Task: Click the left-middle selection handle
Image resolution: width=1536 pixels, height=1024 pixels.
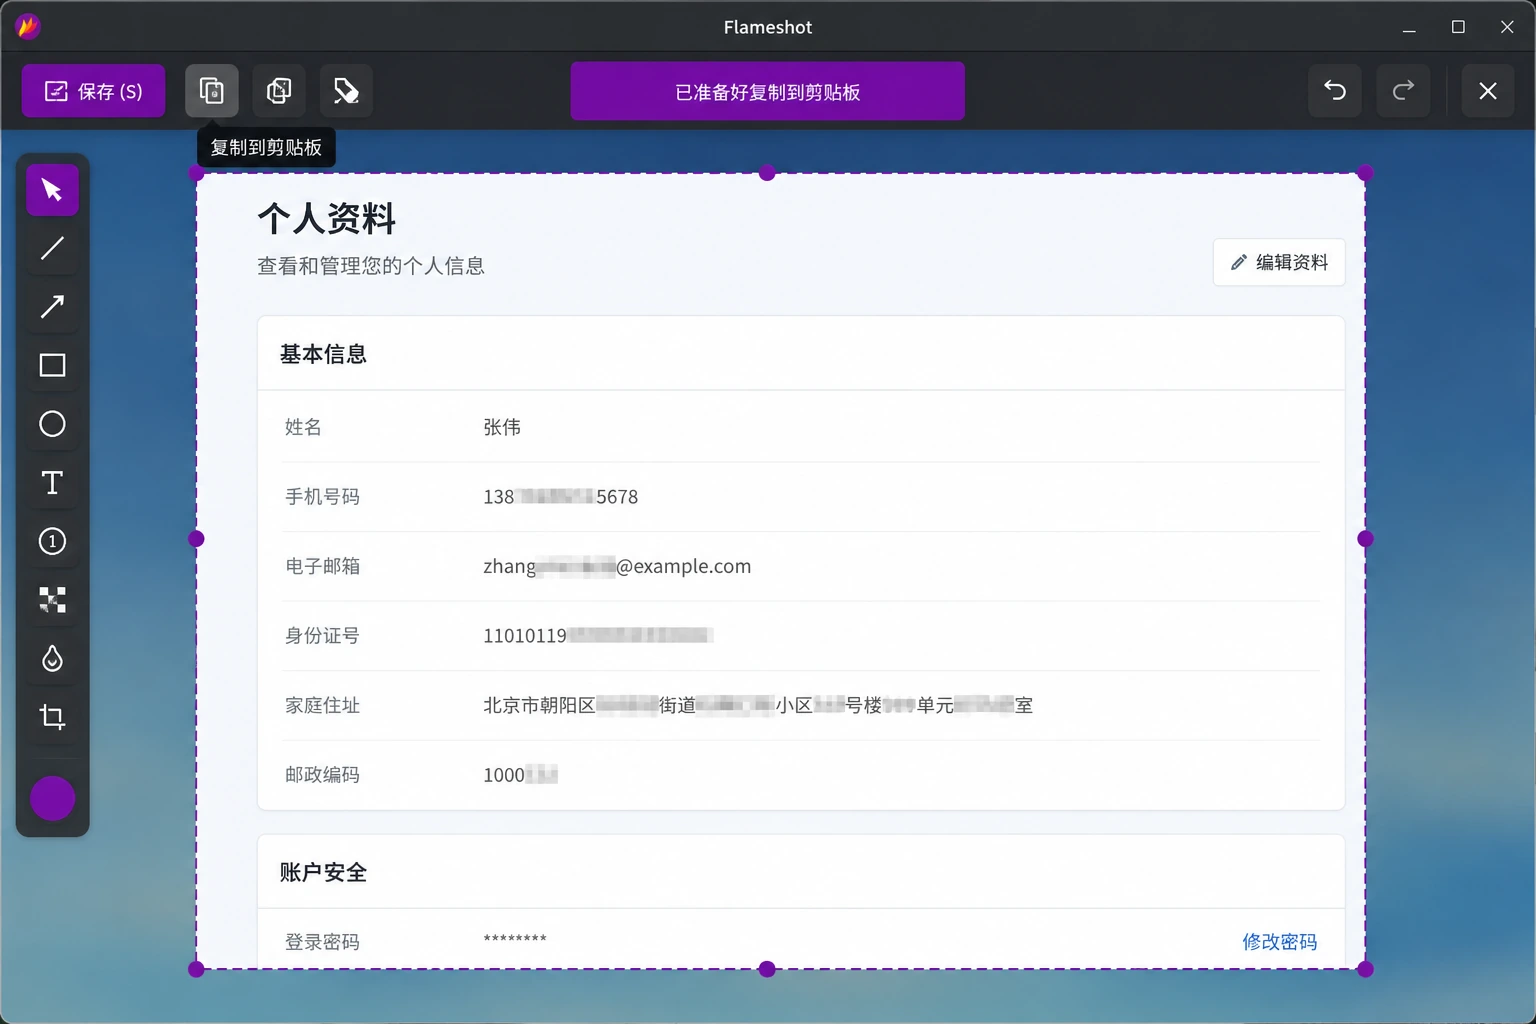Action: (x=196, y=539)
